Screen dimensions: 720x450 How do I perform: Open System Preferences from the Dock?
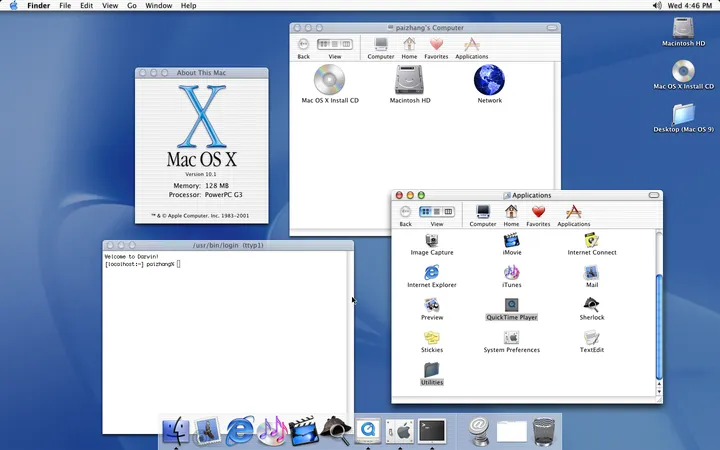click(399, 431)
